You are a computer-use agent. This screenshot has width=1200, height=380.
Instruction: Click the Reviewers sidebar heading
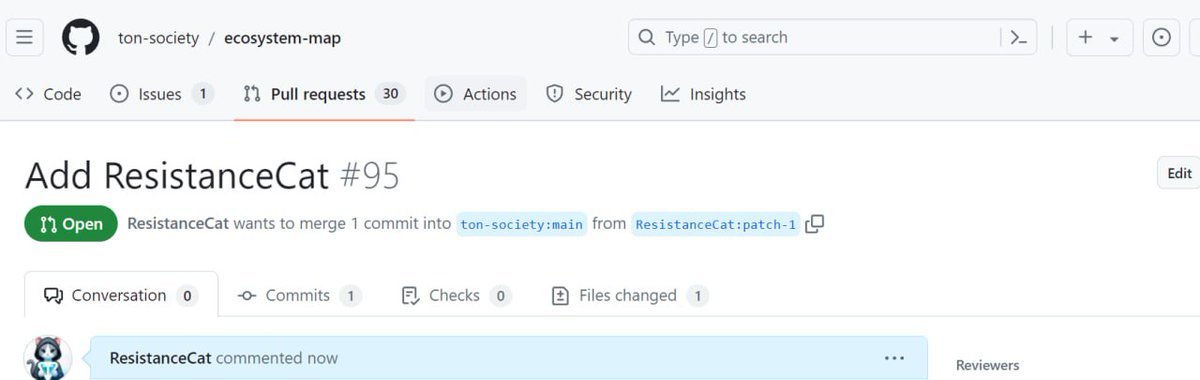pos(987,366)
